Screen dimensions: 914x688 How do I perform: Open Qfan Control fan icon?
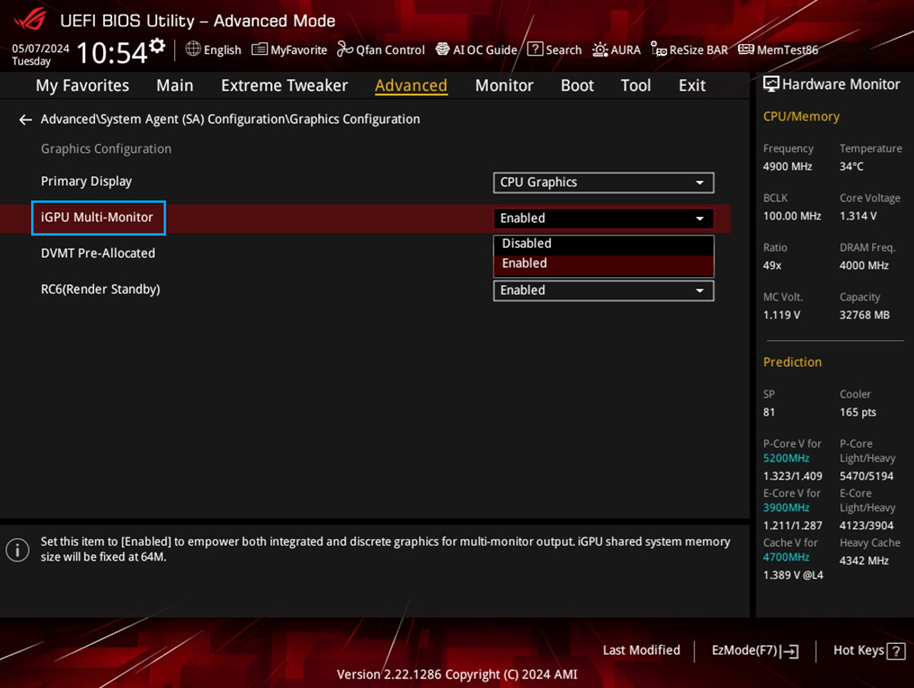344,49
